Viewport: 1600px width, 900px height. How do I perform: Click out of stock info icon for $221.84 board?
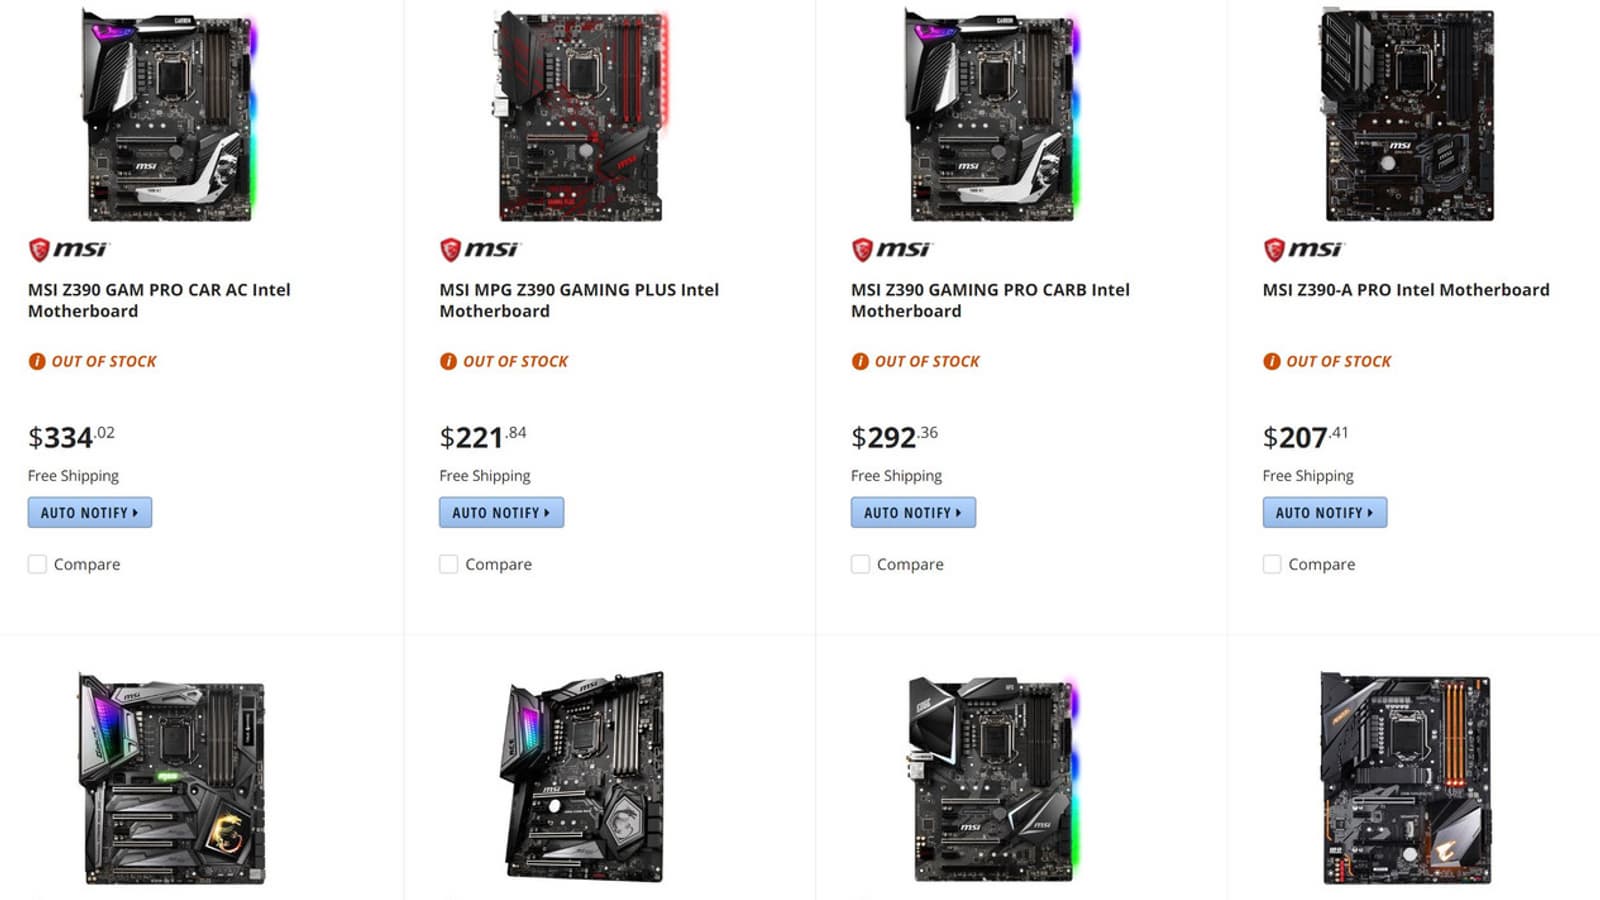coord(448,361)
